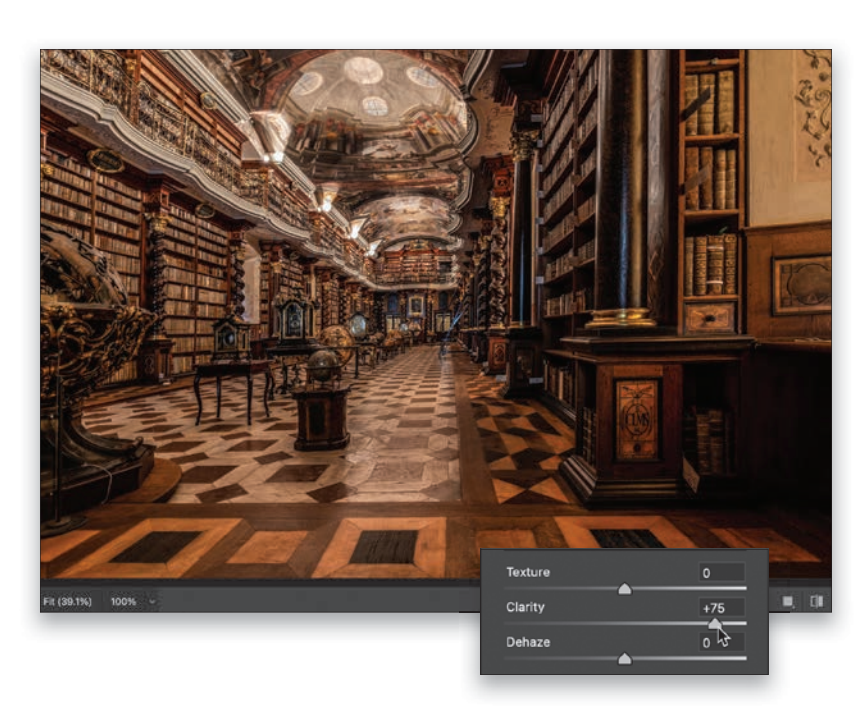862x714 pixels.
Task: Click the Dehaze label
Action: click(x=528, y=642)
